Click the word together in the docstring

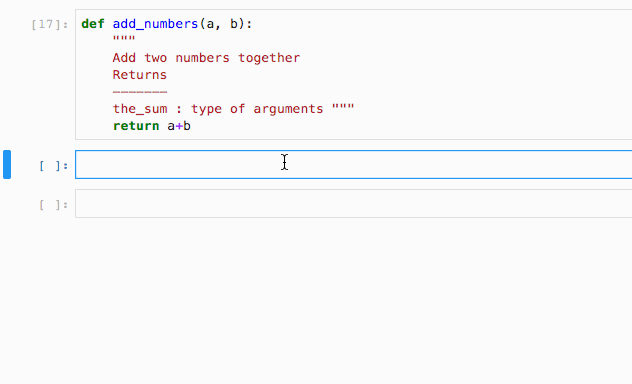[x=269, y=58]
